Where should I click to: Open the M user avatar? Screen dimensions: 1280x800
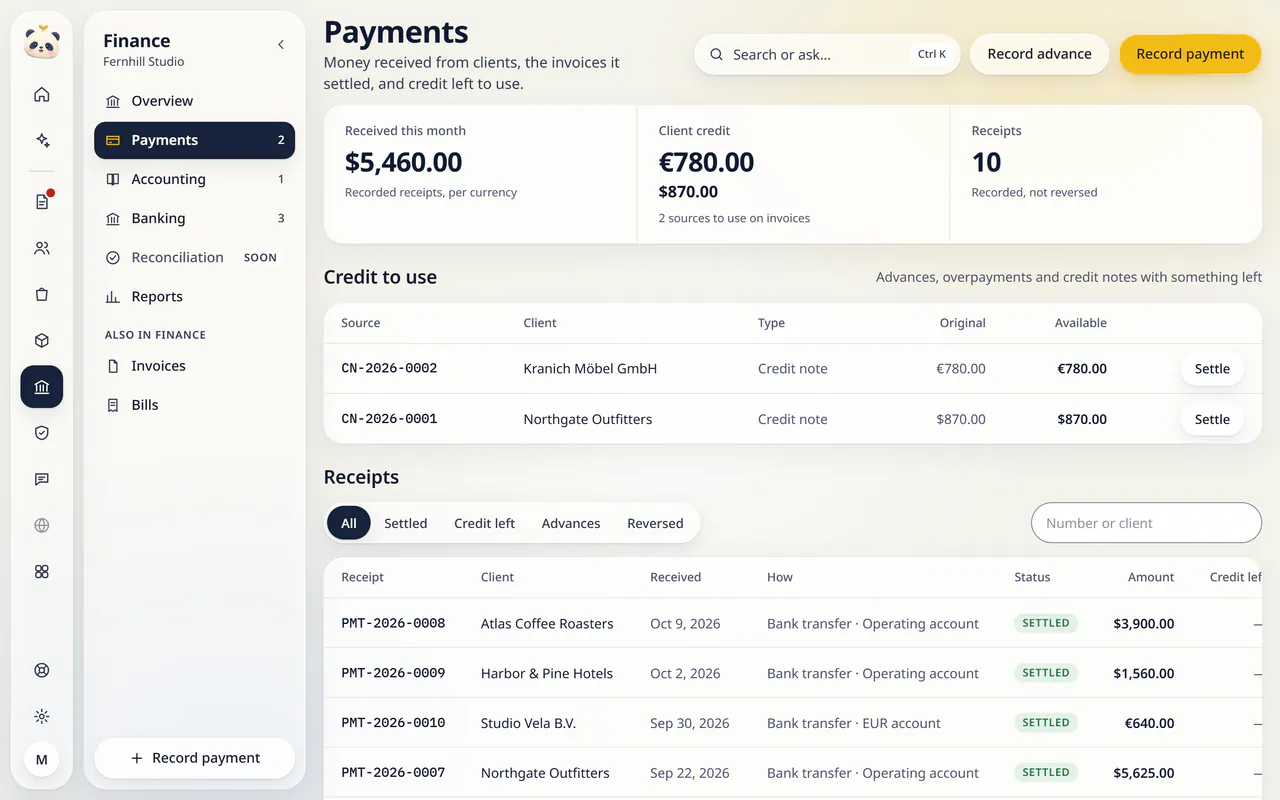(x=42, y=760)
